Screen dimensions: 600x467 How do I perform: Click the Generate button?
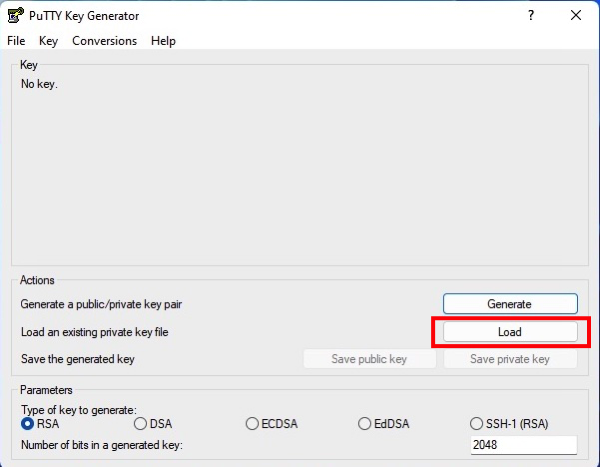tap(510, 304)
